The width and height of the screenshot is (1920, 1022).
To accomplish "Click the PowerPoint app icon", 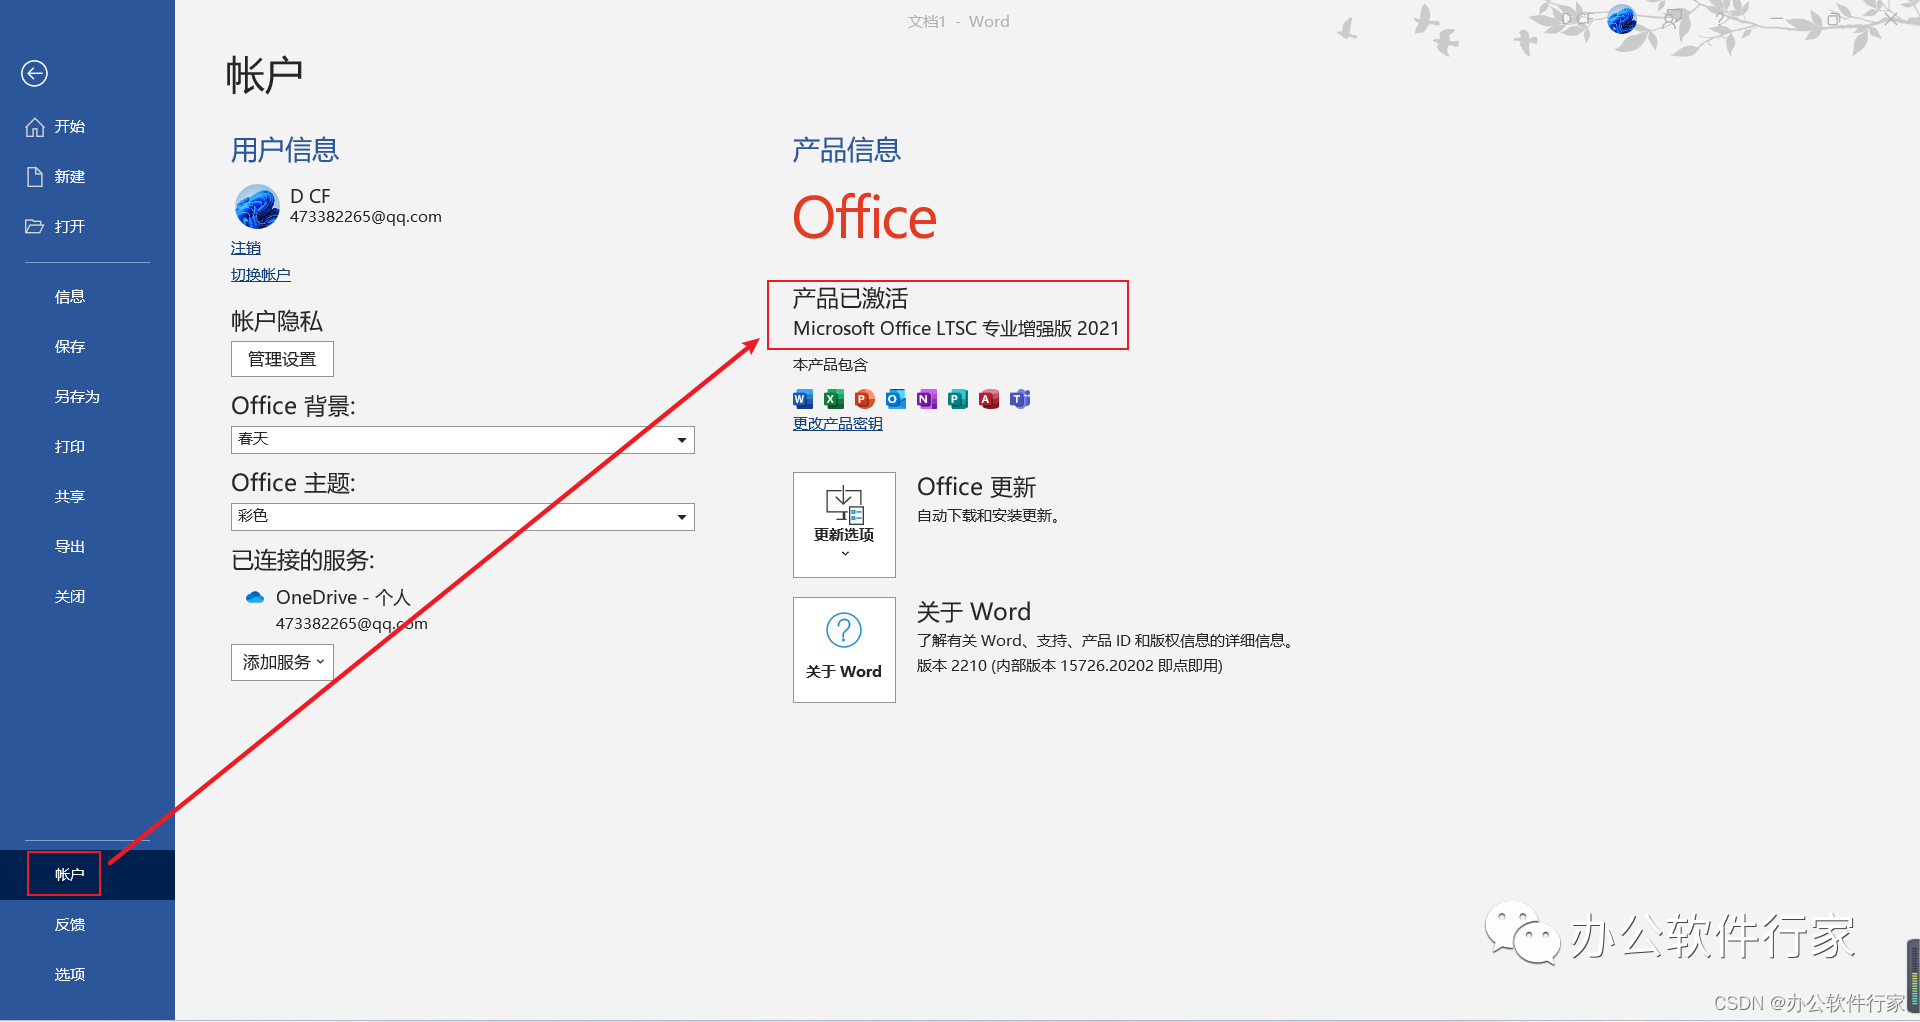I will click(864, 399).
